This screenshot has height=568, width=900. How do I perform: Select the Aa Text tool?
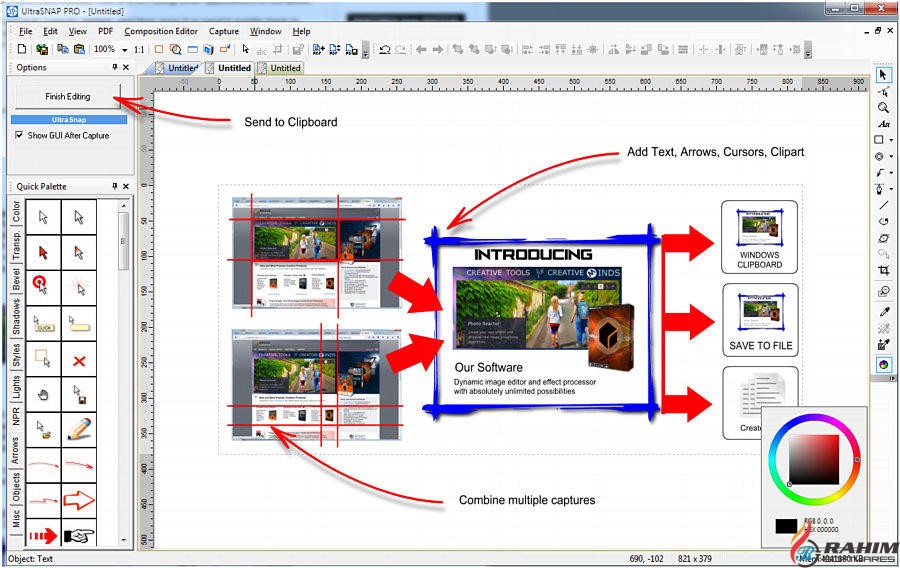[883, 124]
